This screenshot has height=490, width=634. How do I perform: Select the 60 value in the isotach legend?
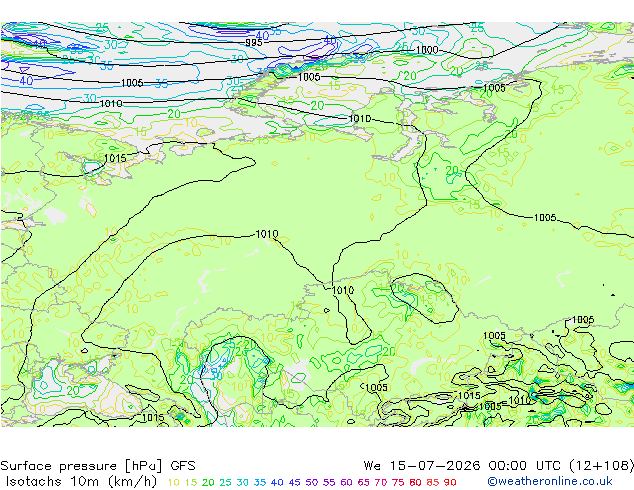346,482
